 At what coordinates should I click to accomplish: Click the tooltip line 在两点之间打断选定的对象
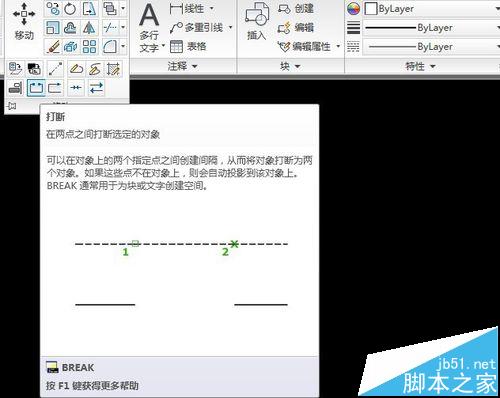tap(103, 135)
